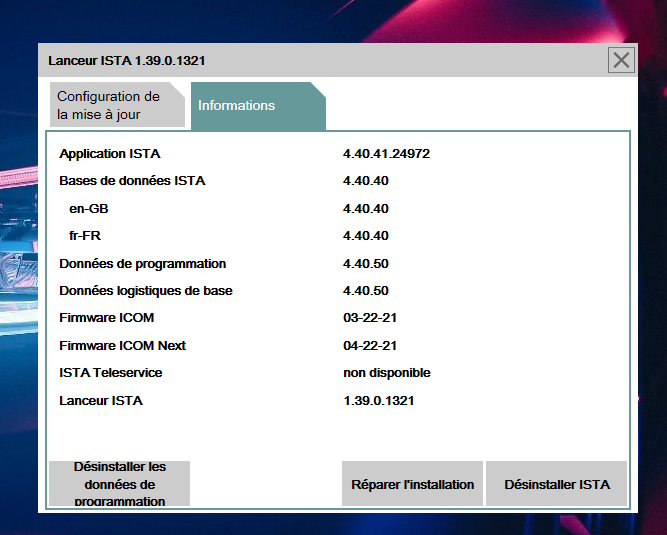Click Désinstaller les données de programmation button
This screenshot has height=535, width=667.
click(x=120, y=484)
